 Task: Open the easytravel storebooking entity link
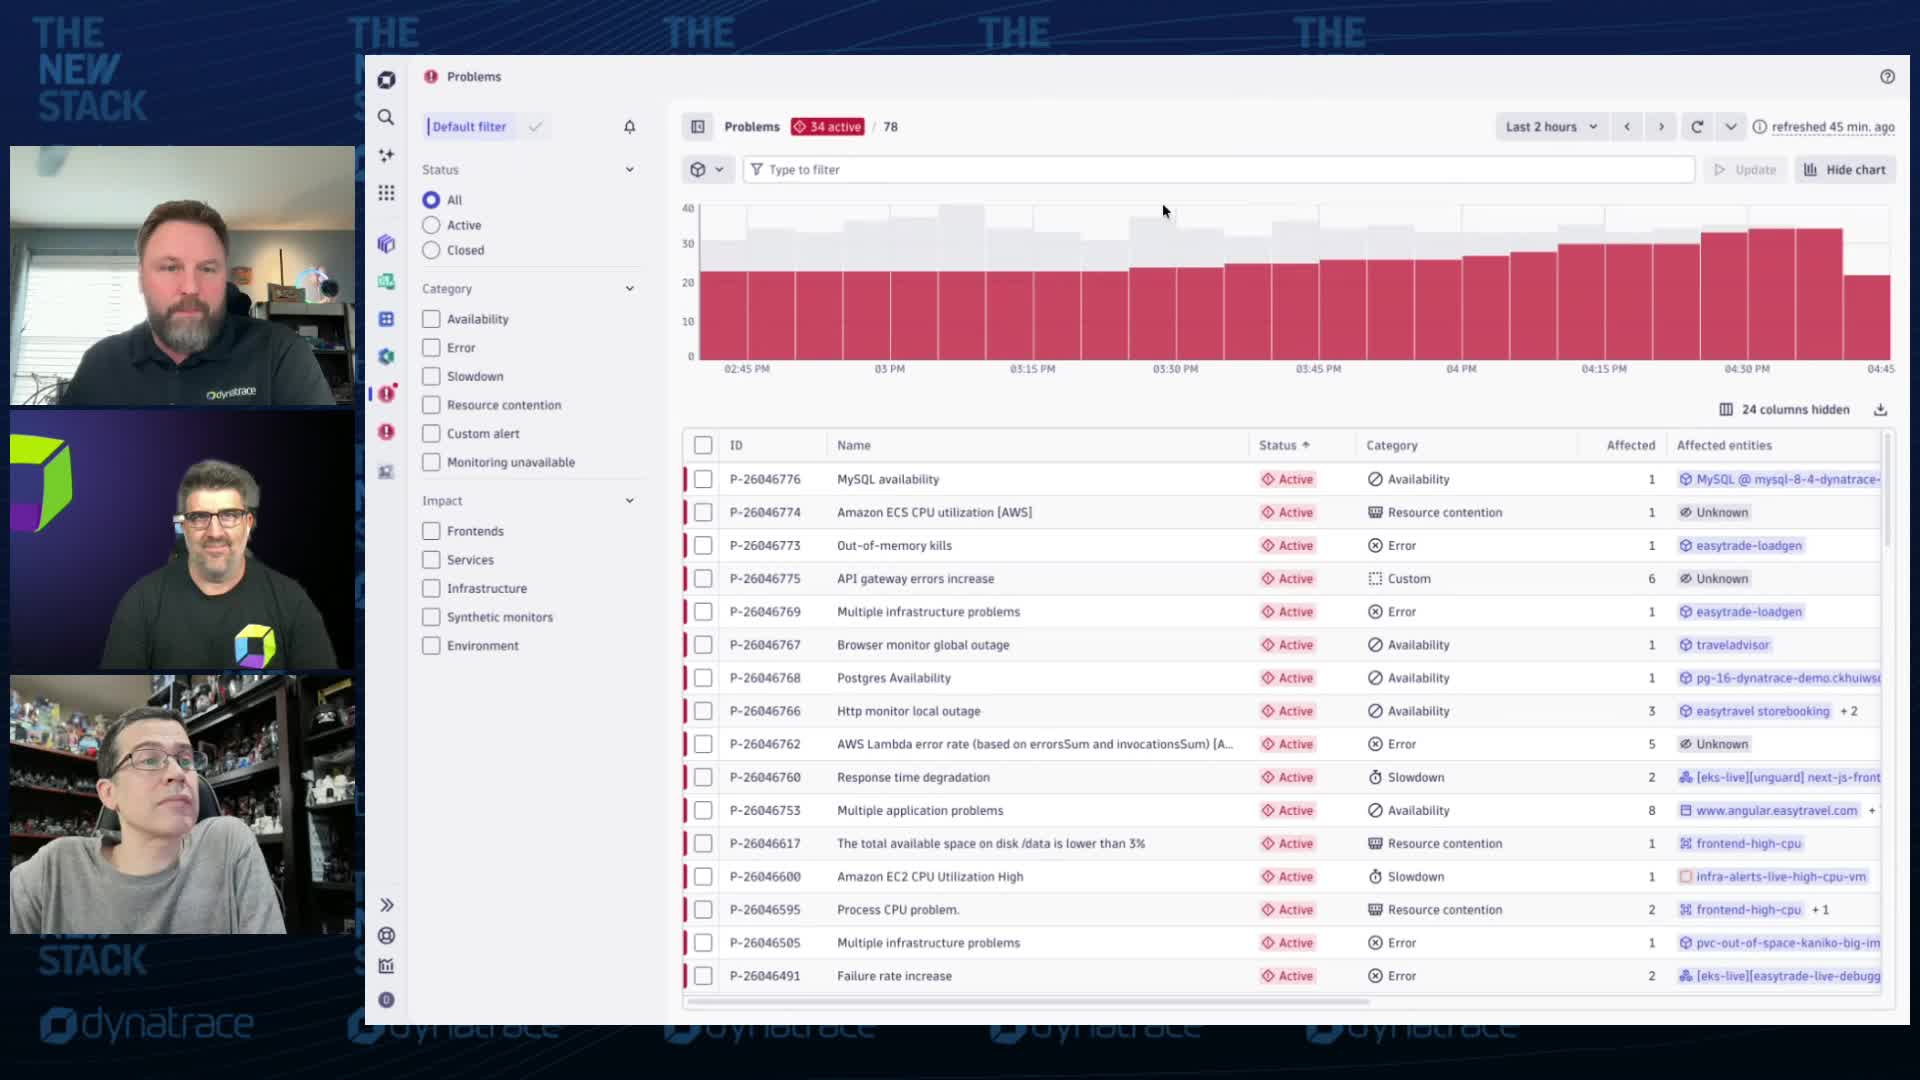click(x=1755, y=711)
